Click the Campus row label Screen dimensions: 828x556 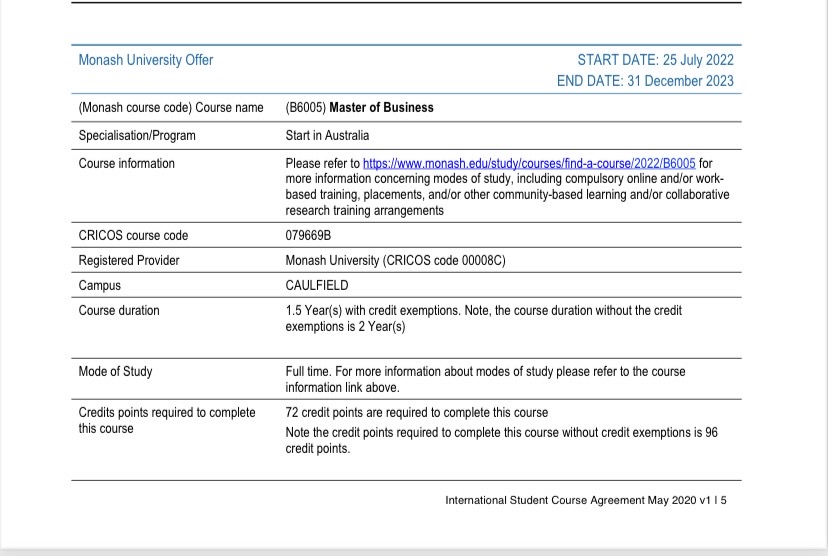(x=99, y=285)
